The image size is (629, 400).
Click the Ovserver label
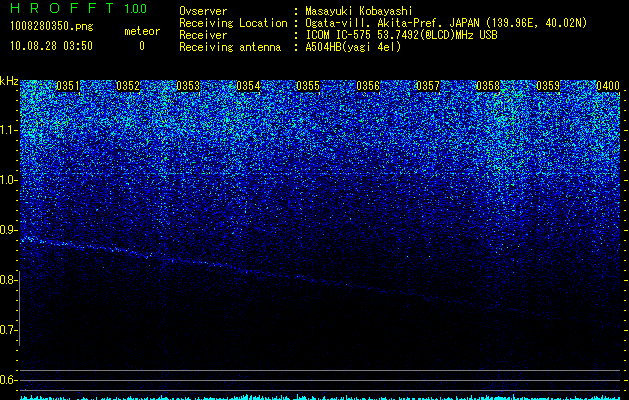[203, 11]
